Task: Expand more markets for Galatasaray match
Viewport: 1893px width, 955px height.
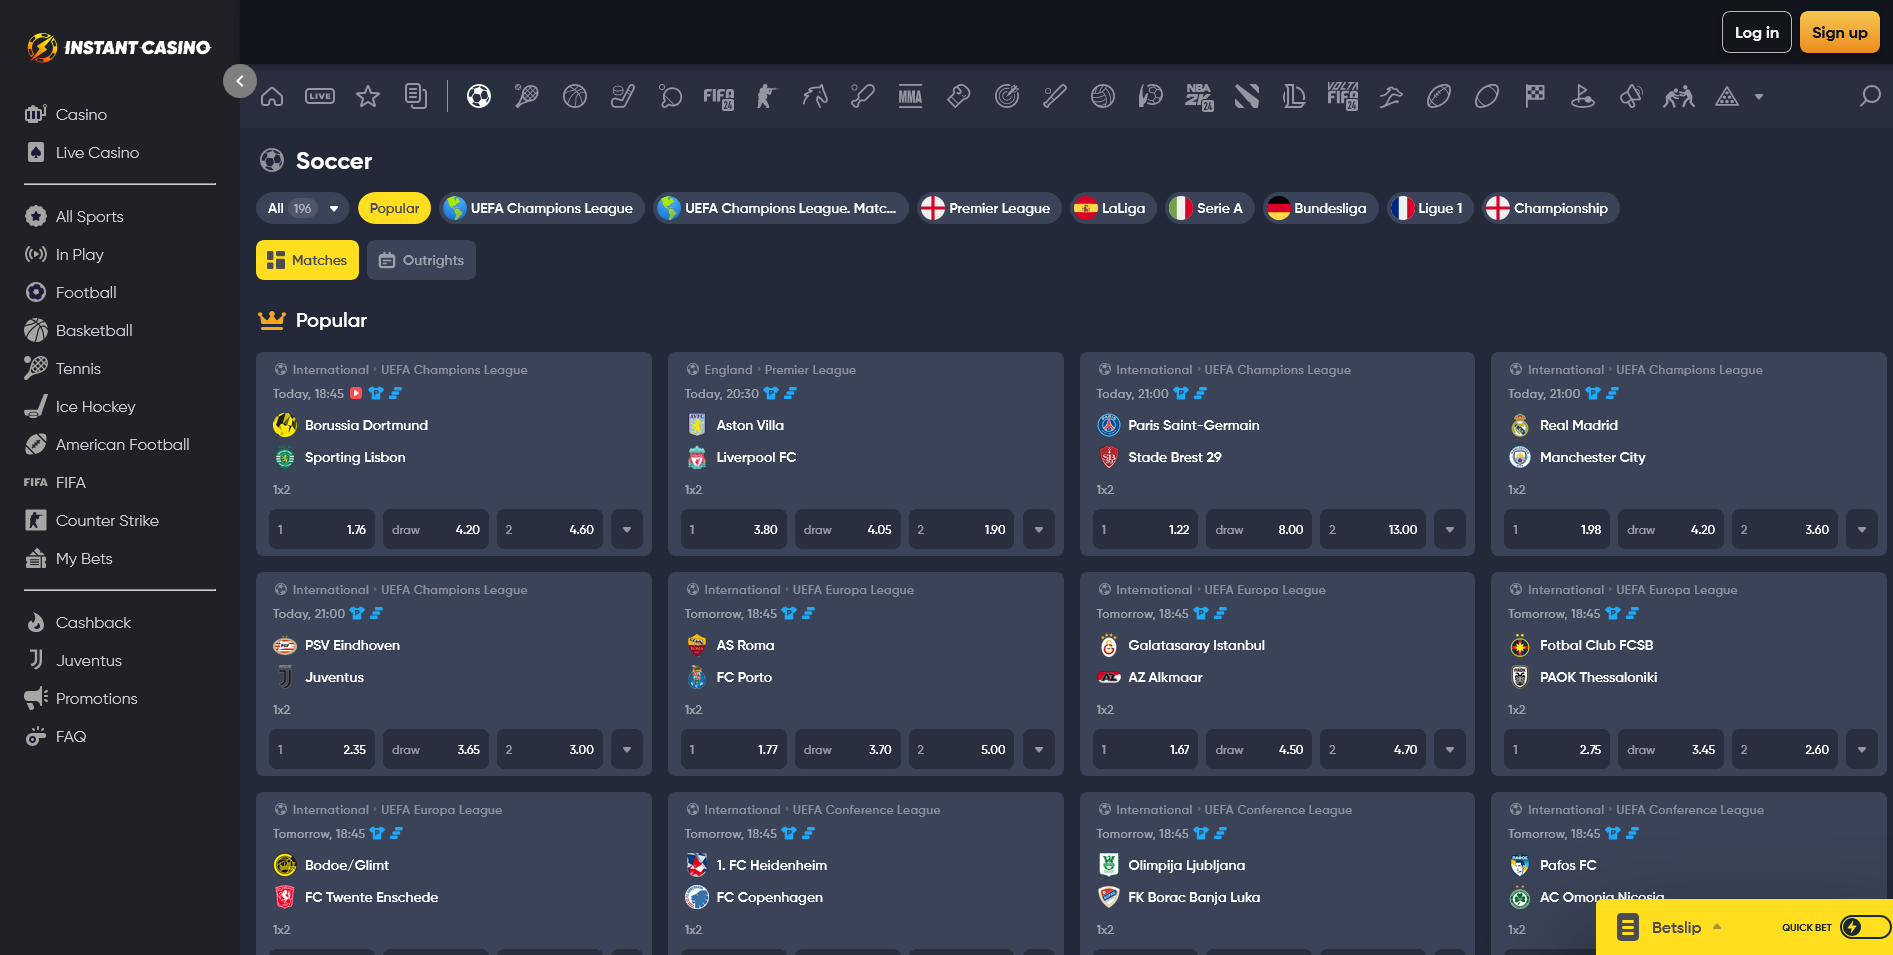Action: [x=1450, y=750]
